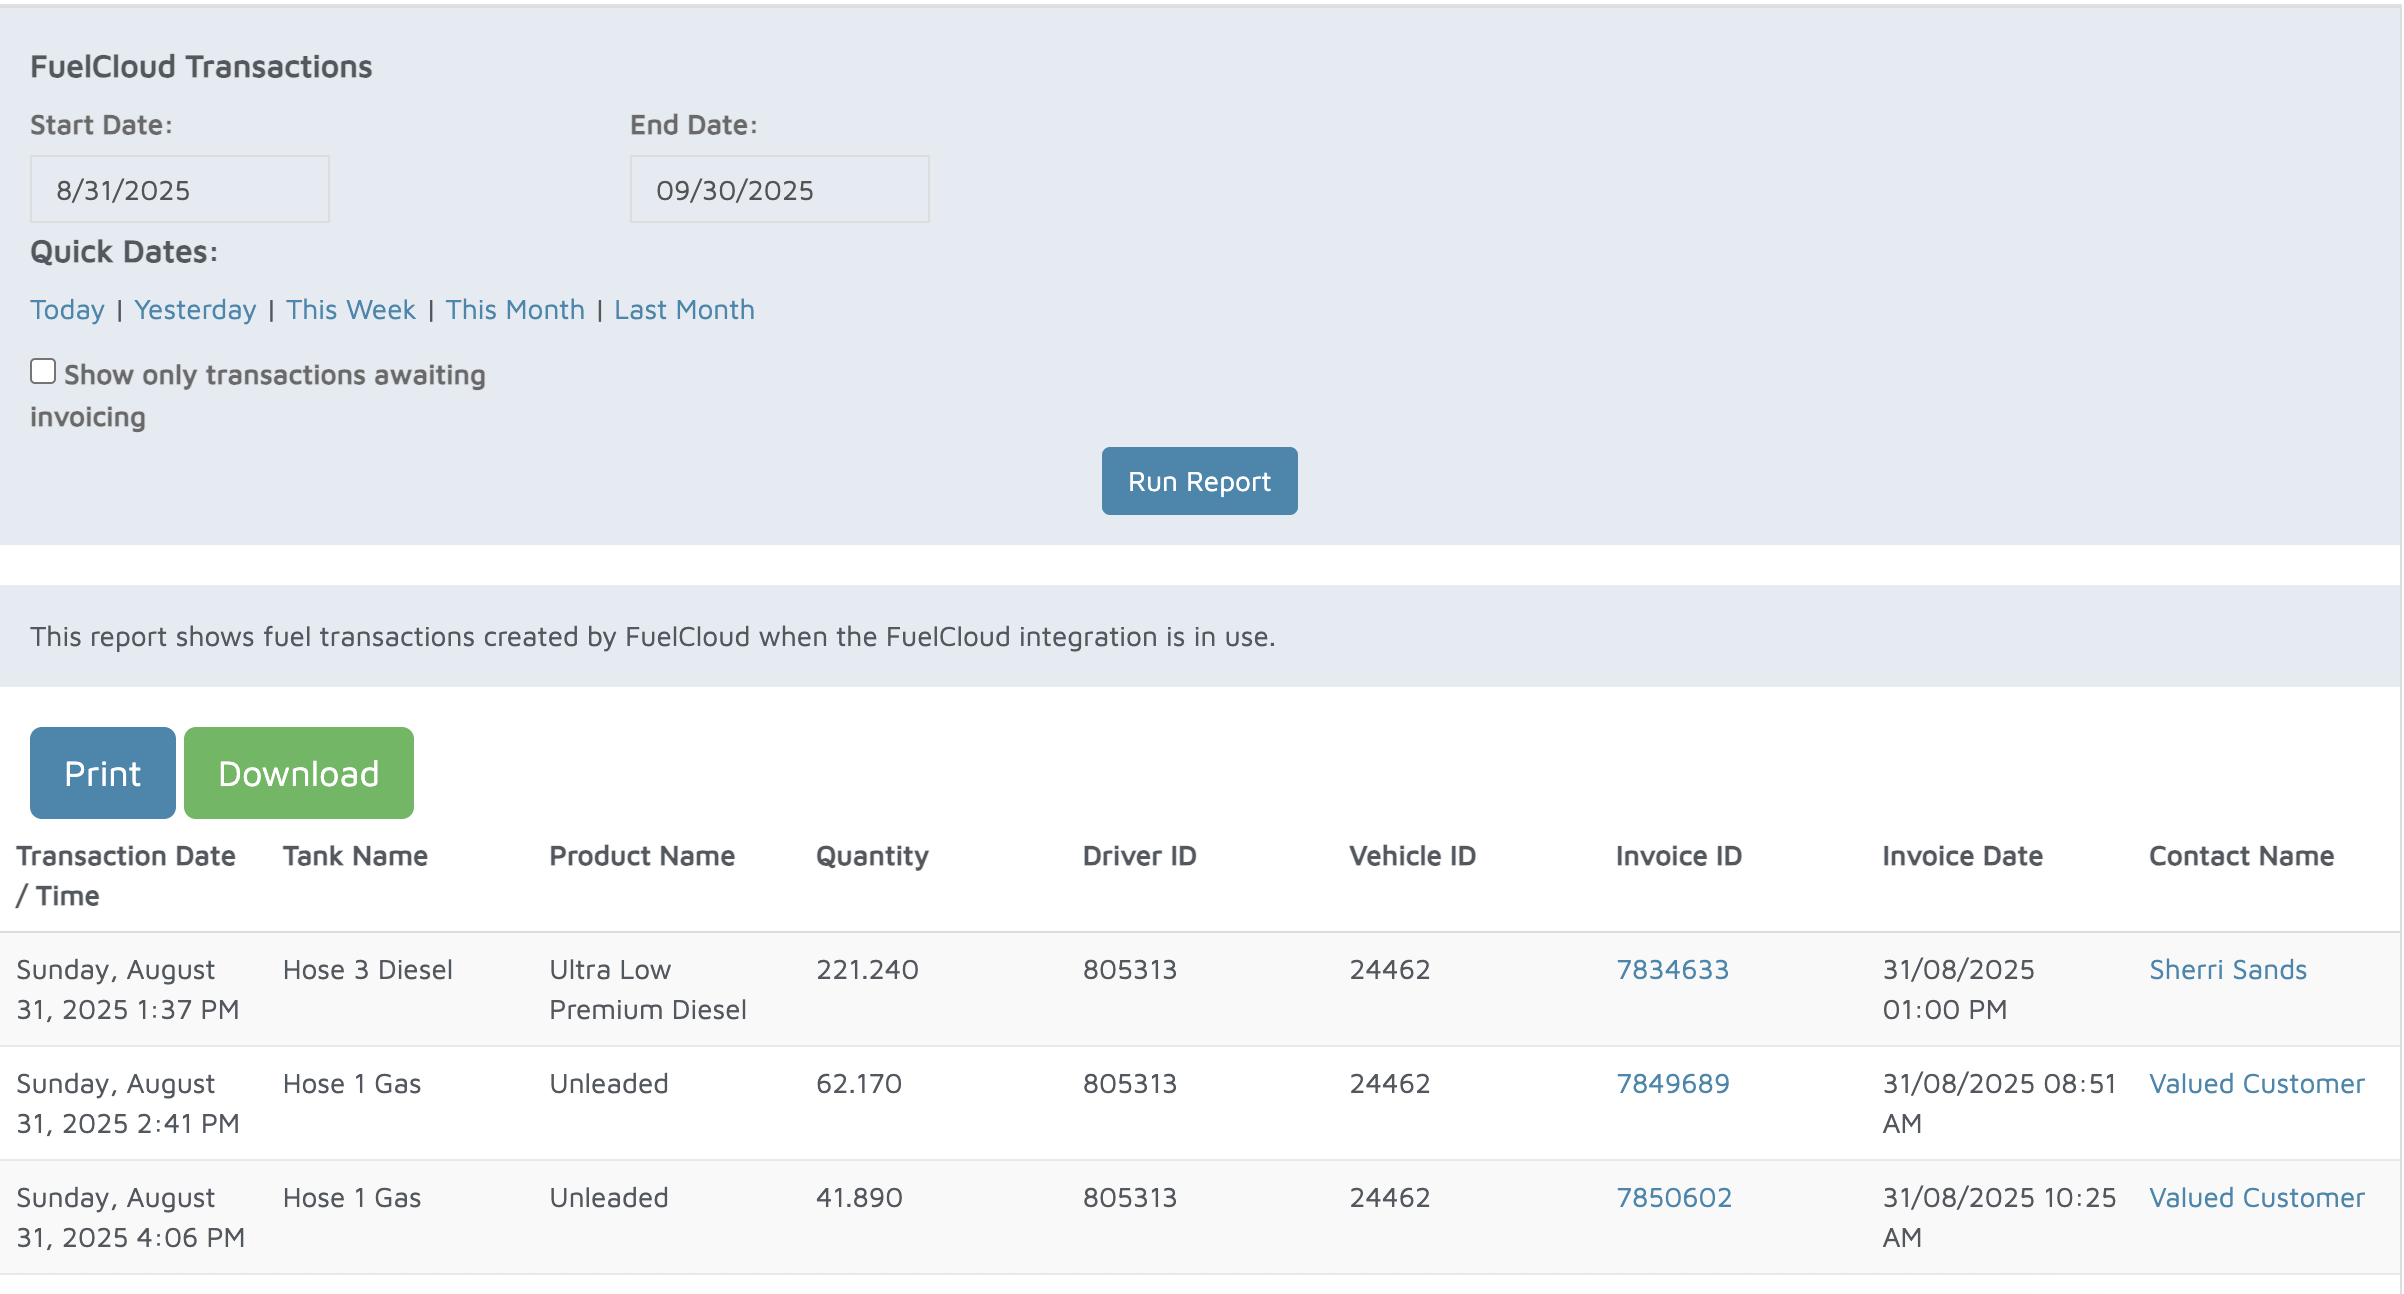Open invoice 7834633

1672,969
